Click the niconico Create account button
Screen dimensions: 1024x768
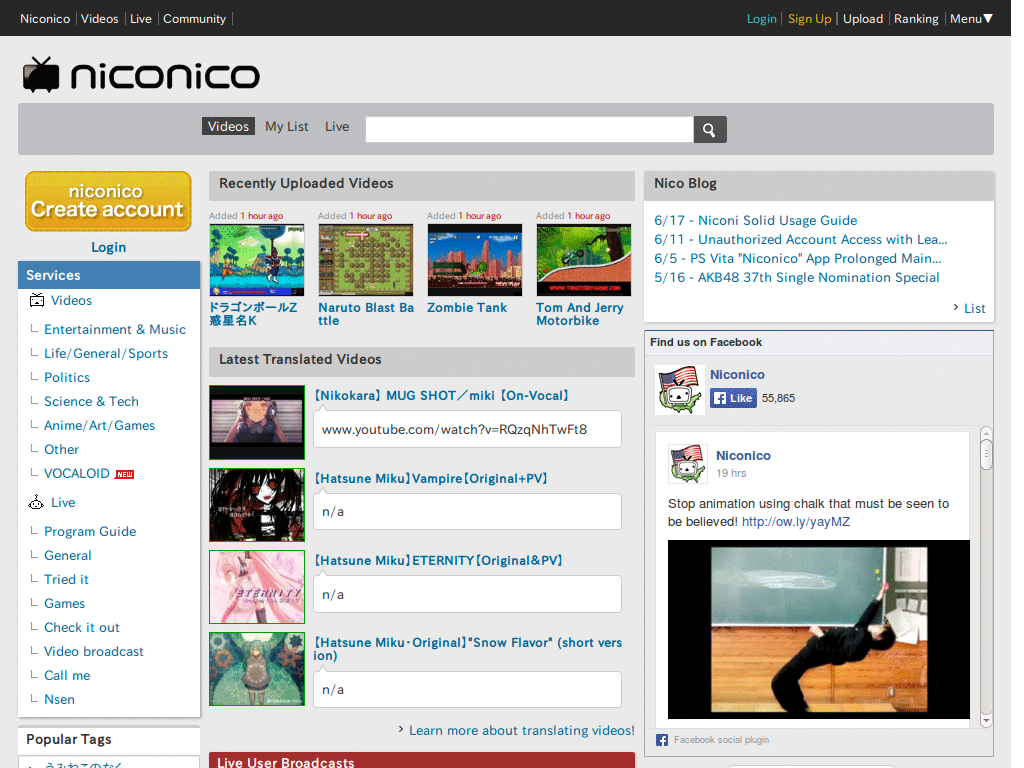click(x=108, y=201)
